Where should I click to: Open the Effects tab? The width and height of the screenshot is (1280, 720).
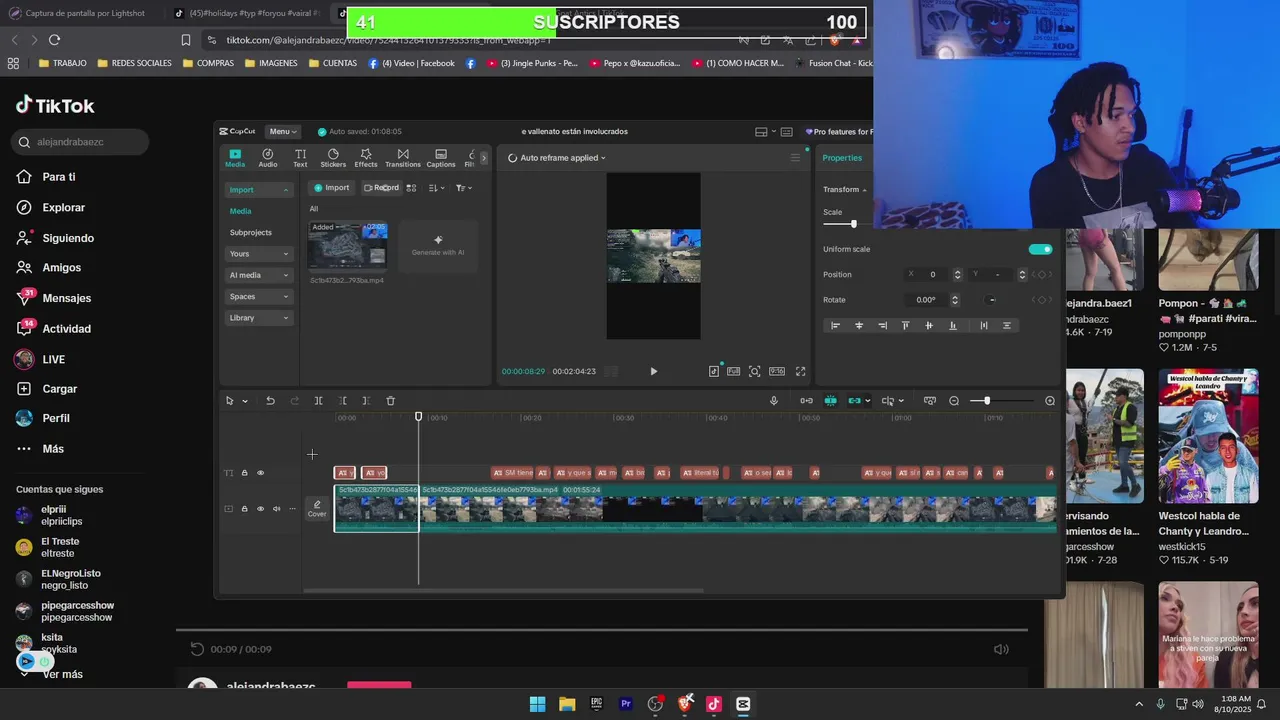click(x=366, y=158)
